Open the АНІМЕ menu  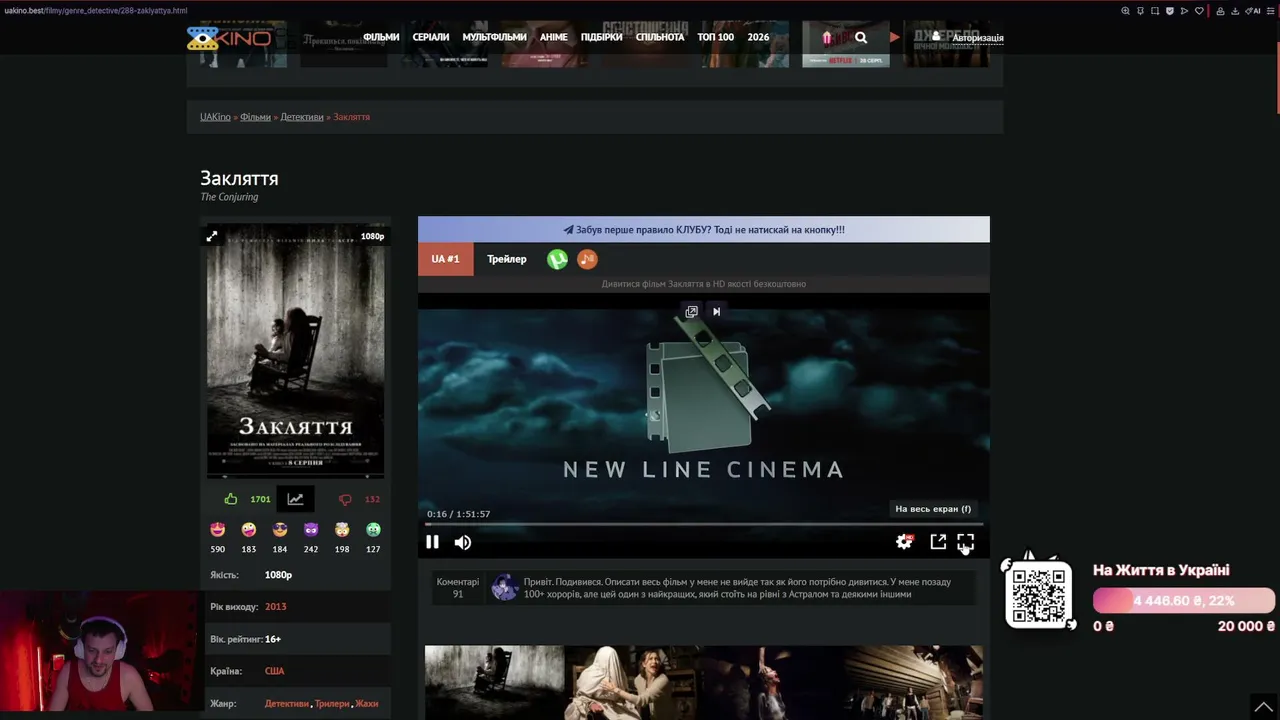(553, 38)
